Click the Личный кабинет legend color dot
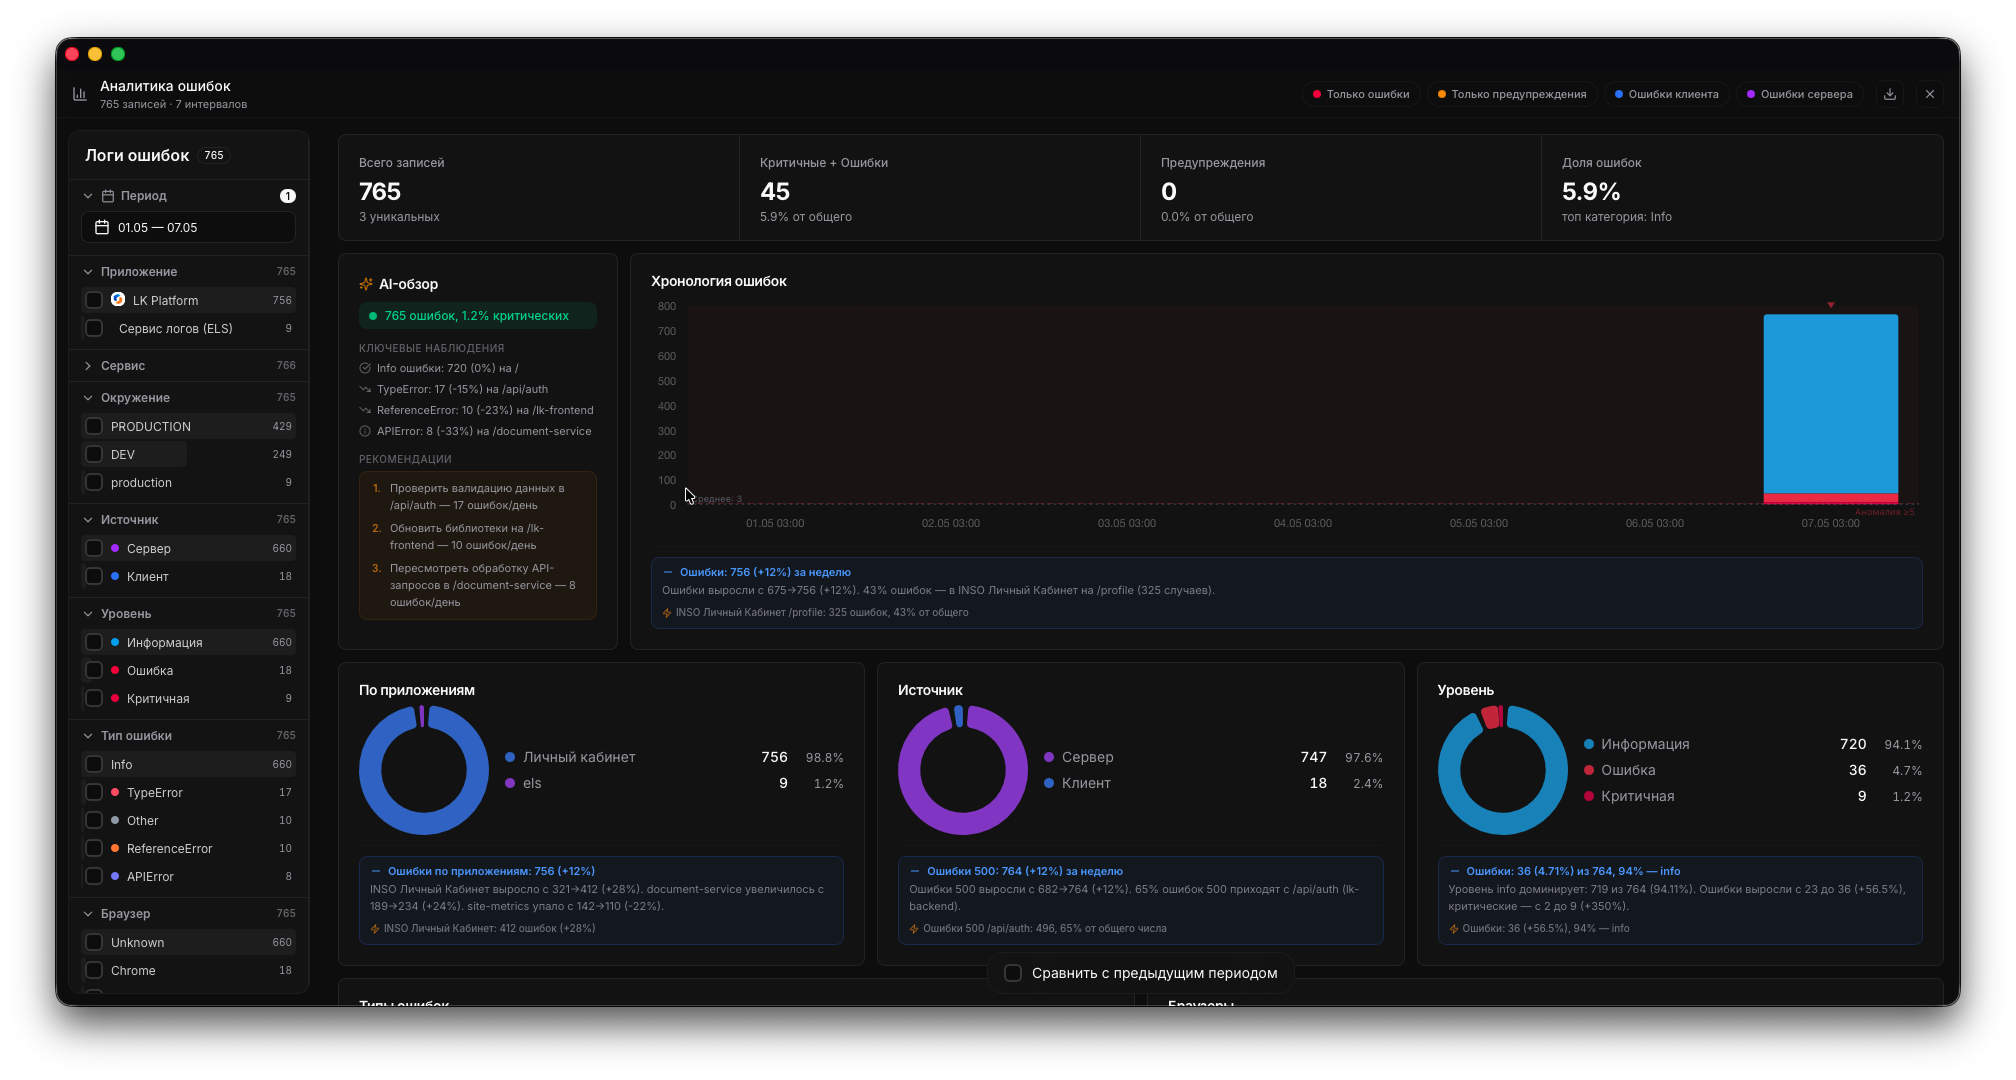2016x1080 pixels. point(510,757)
